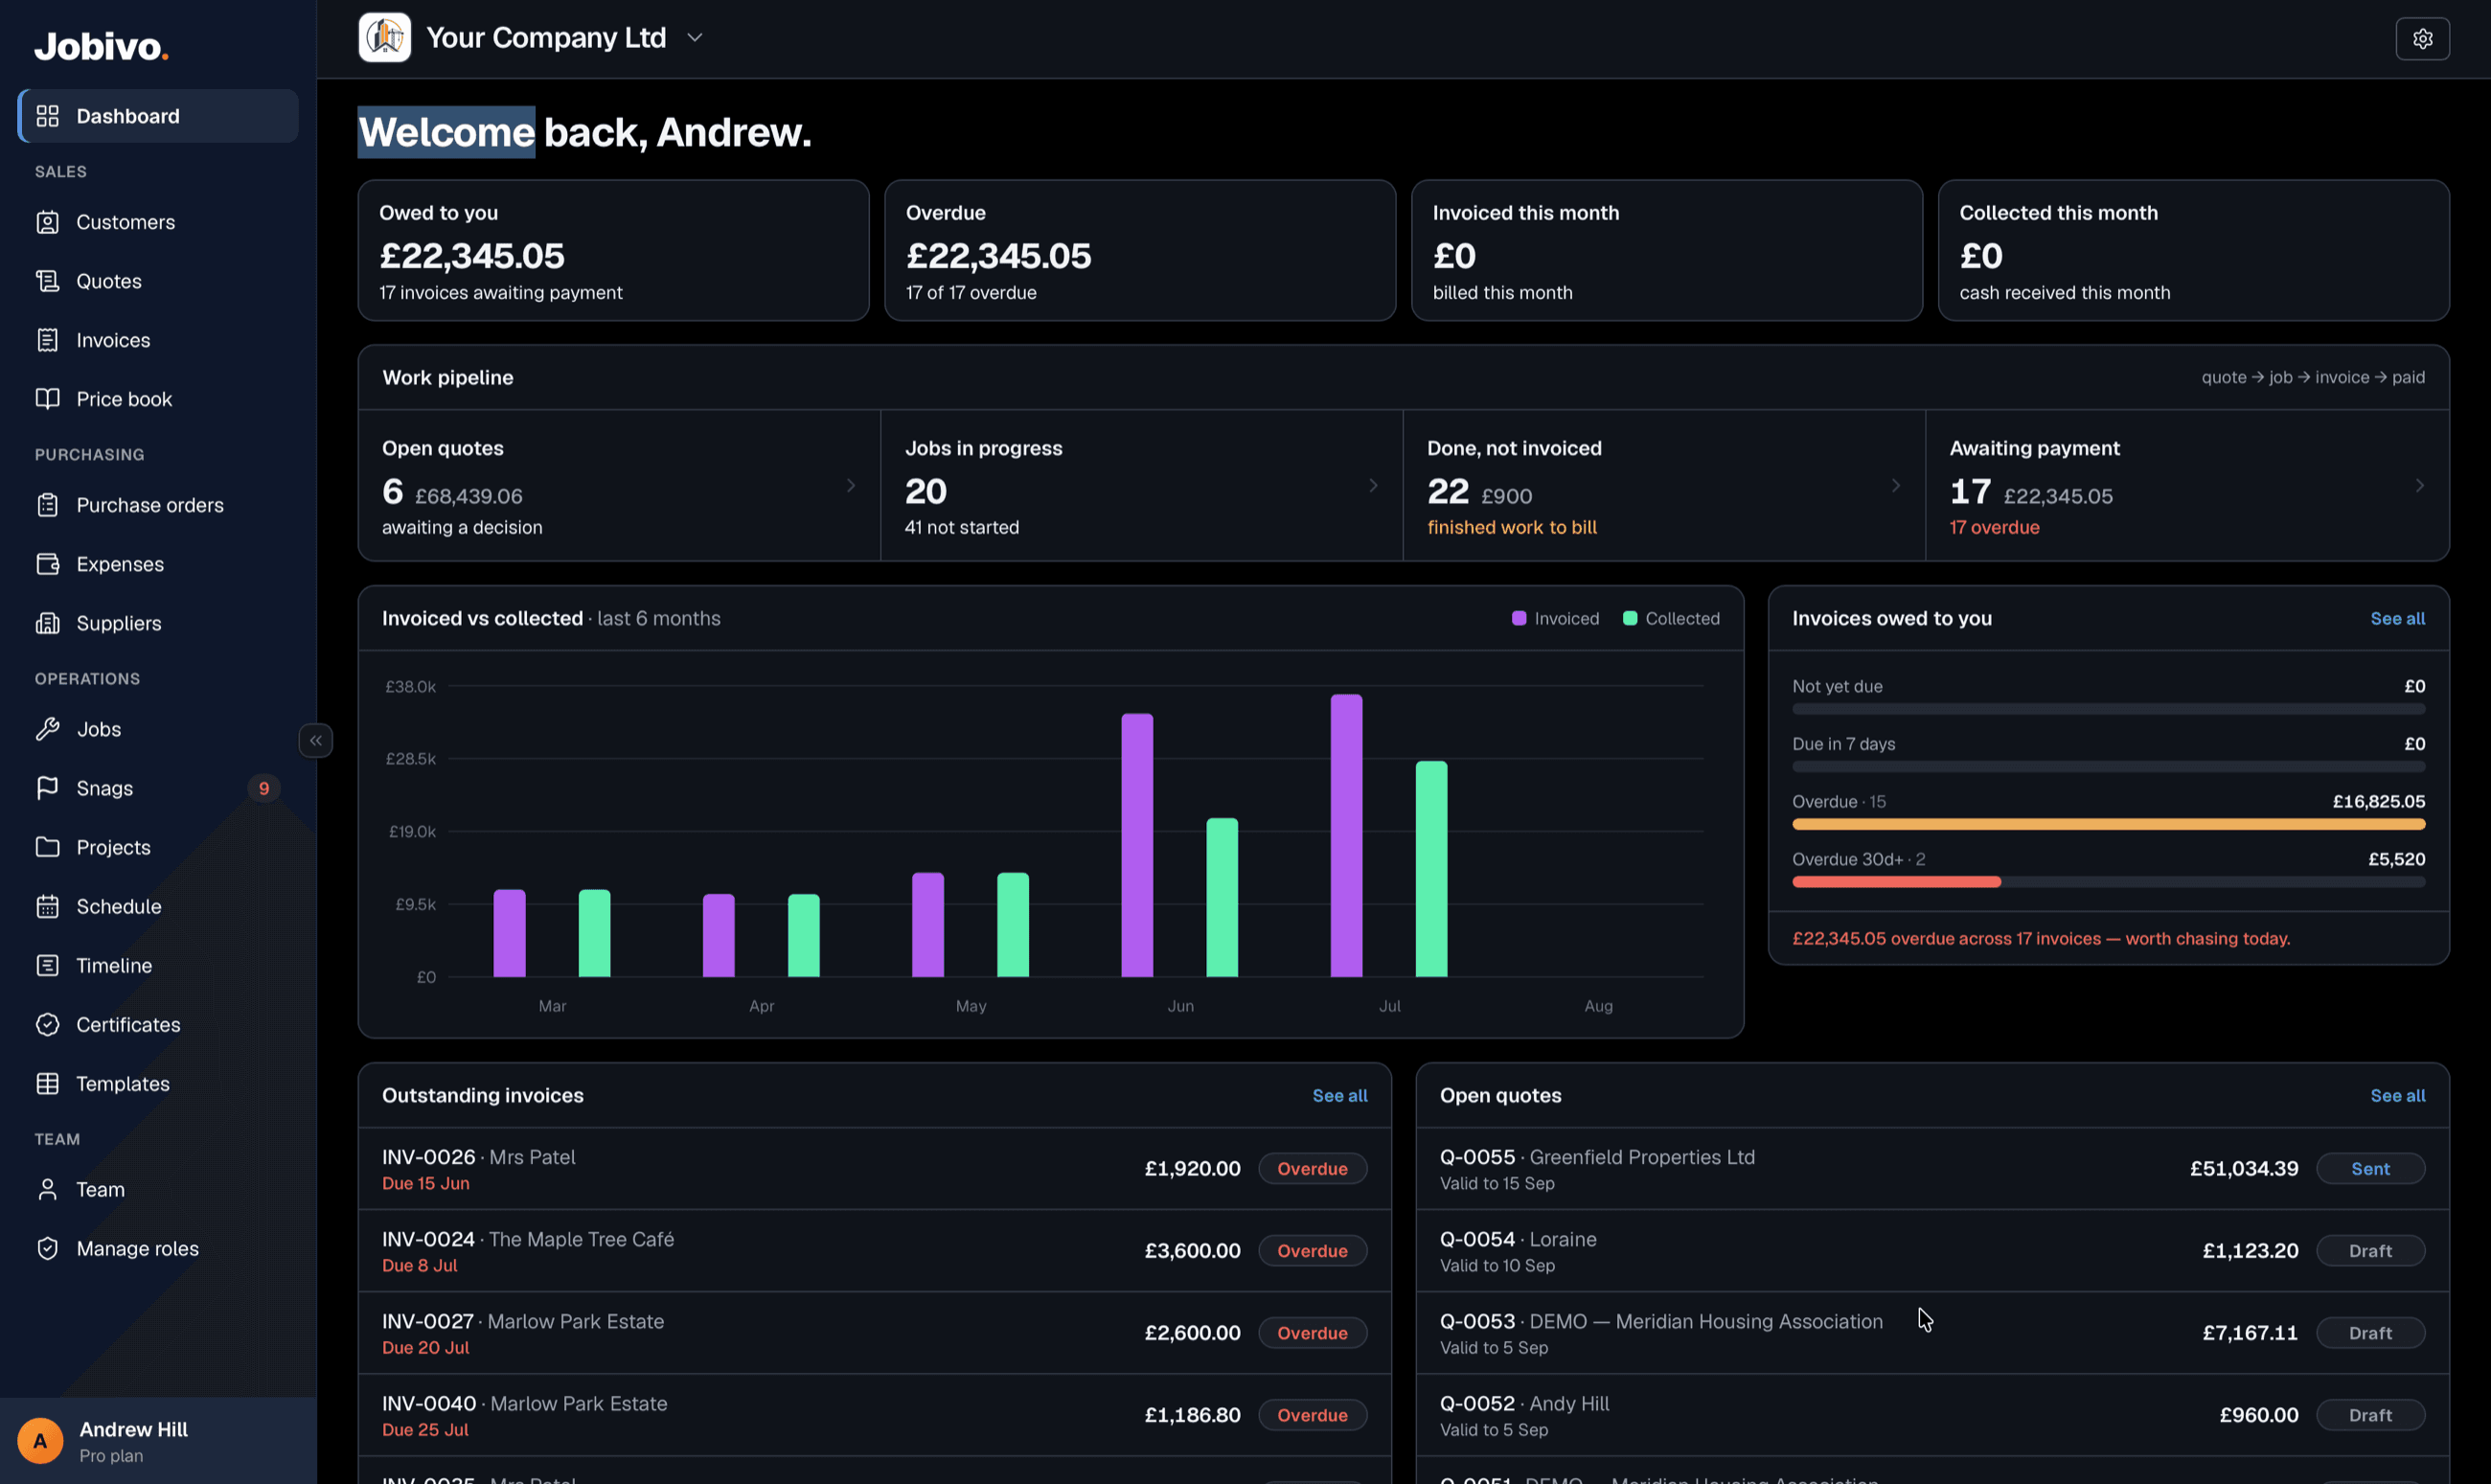The width and height of the screenshot is (2491, 1484).
Task: Click the June Collected green bar
Action: (1222, 897)
